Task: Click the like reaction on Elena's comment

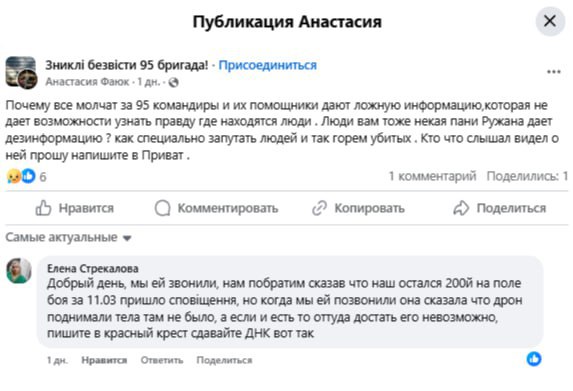Action: point(534,359)
